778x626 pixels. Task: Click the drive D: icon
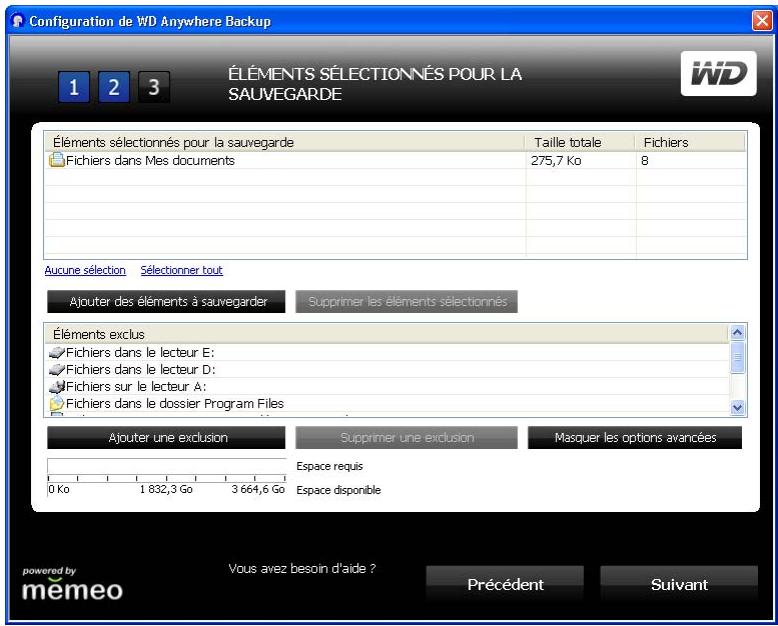(x=57, y=370)
